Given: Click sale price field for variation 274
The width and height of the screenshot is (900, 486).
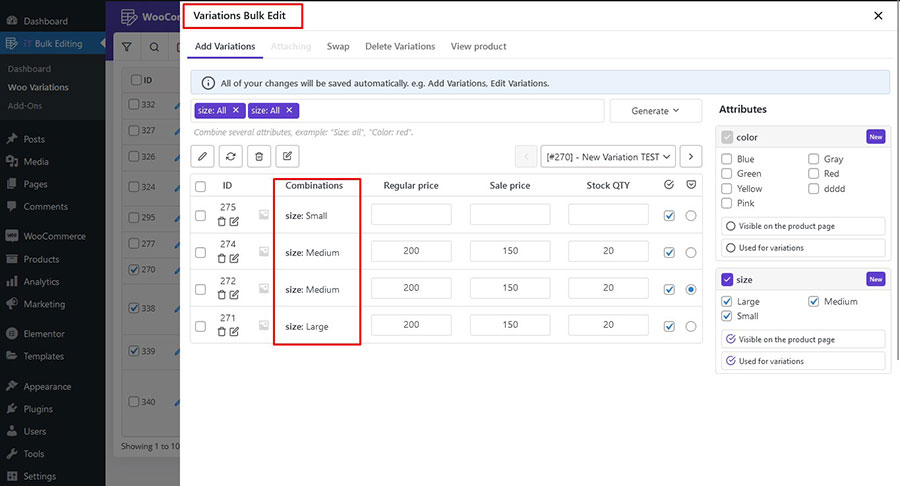Looking at the screenshot, I should (510, 251).
